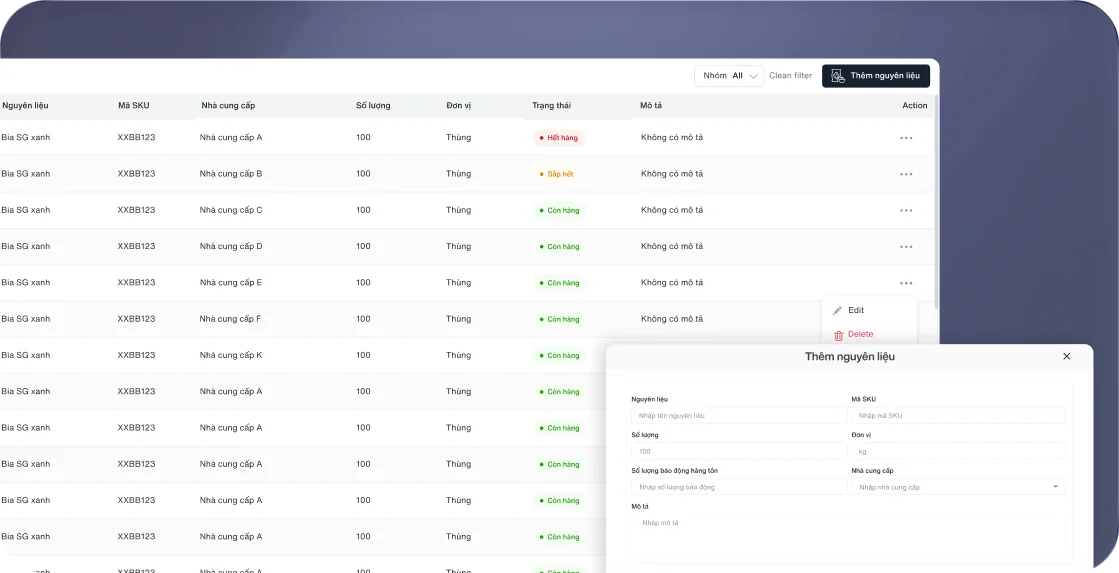The height and width of the screenshot is (573, 1119).
Task: Choose Edit from the context menu
Action: coord(855,310)
